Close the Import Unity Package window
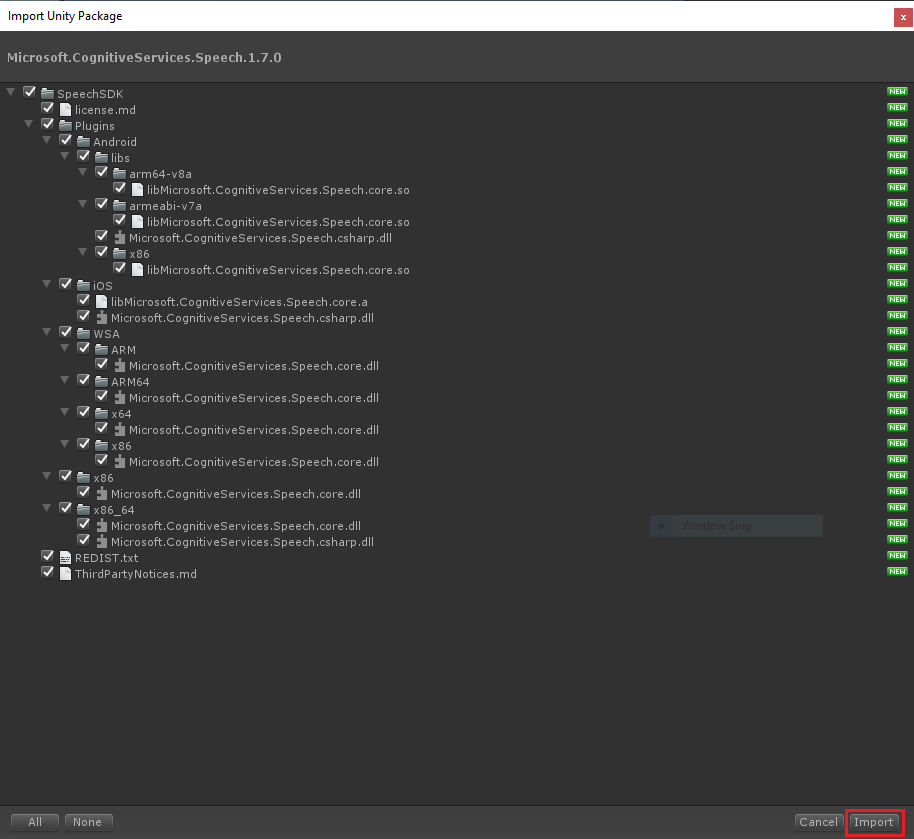This screenshot has height=839, width=914. (x=903, y=17)
